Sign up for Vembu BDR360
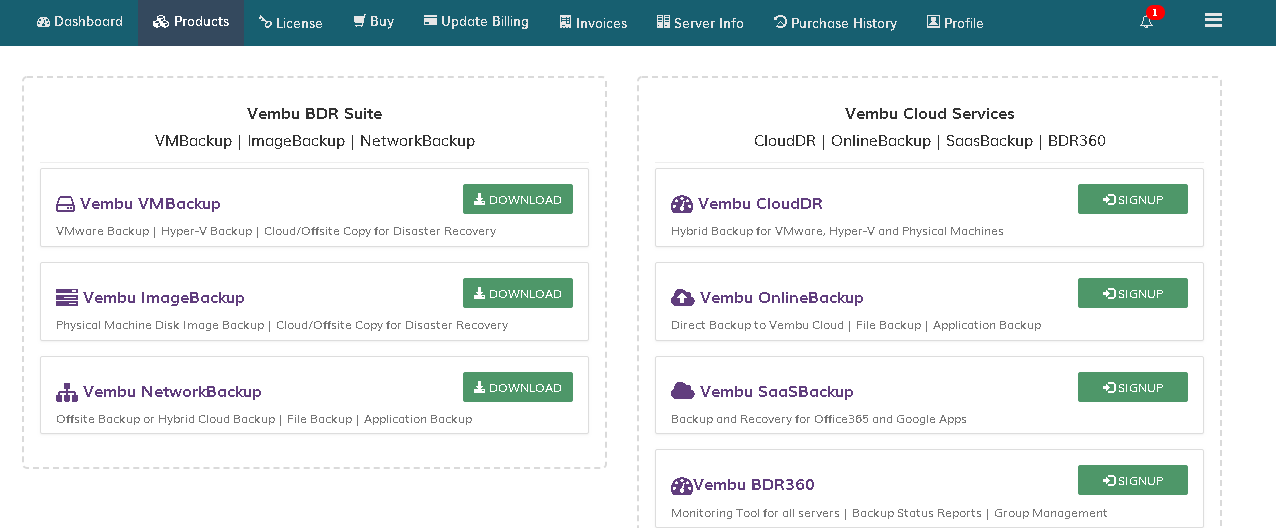The image size is (1276, 528). click(1133, 480)
